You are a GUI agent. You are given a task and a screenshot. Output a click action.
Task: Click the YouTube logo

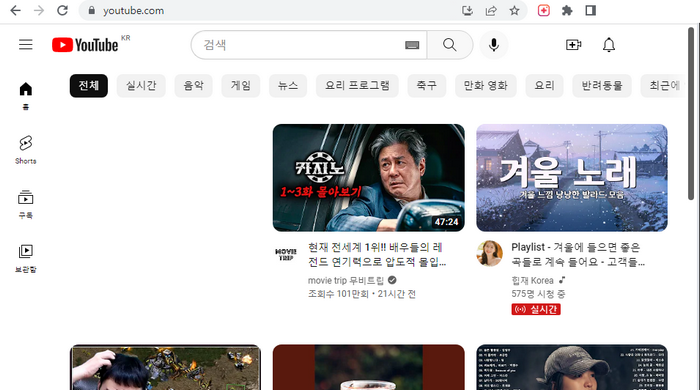tap(85, 45)
